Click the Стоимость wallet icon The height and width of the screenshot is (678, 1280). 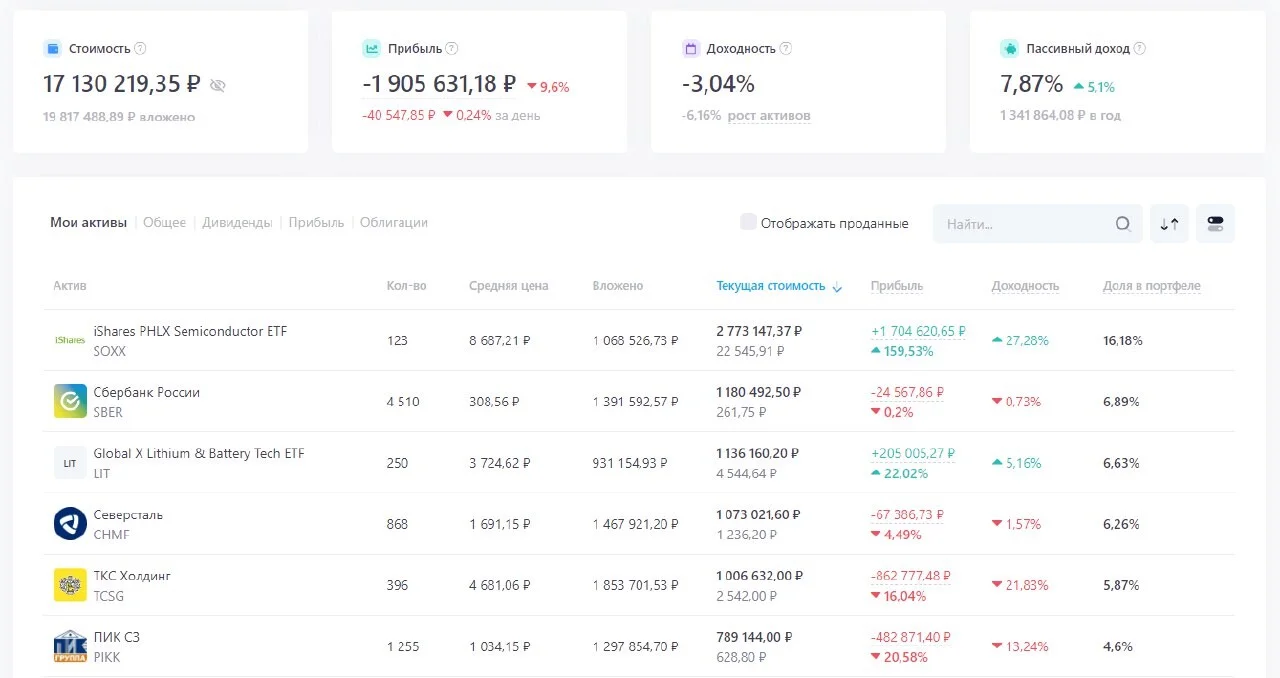[x=53, y=48]
